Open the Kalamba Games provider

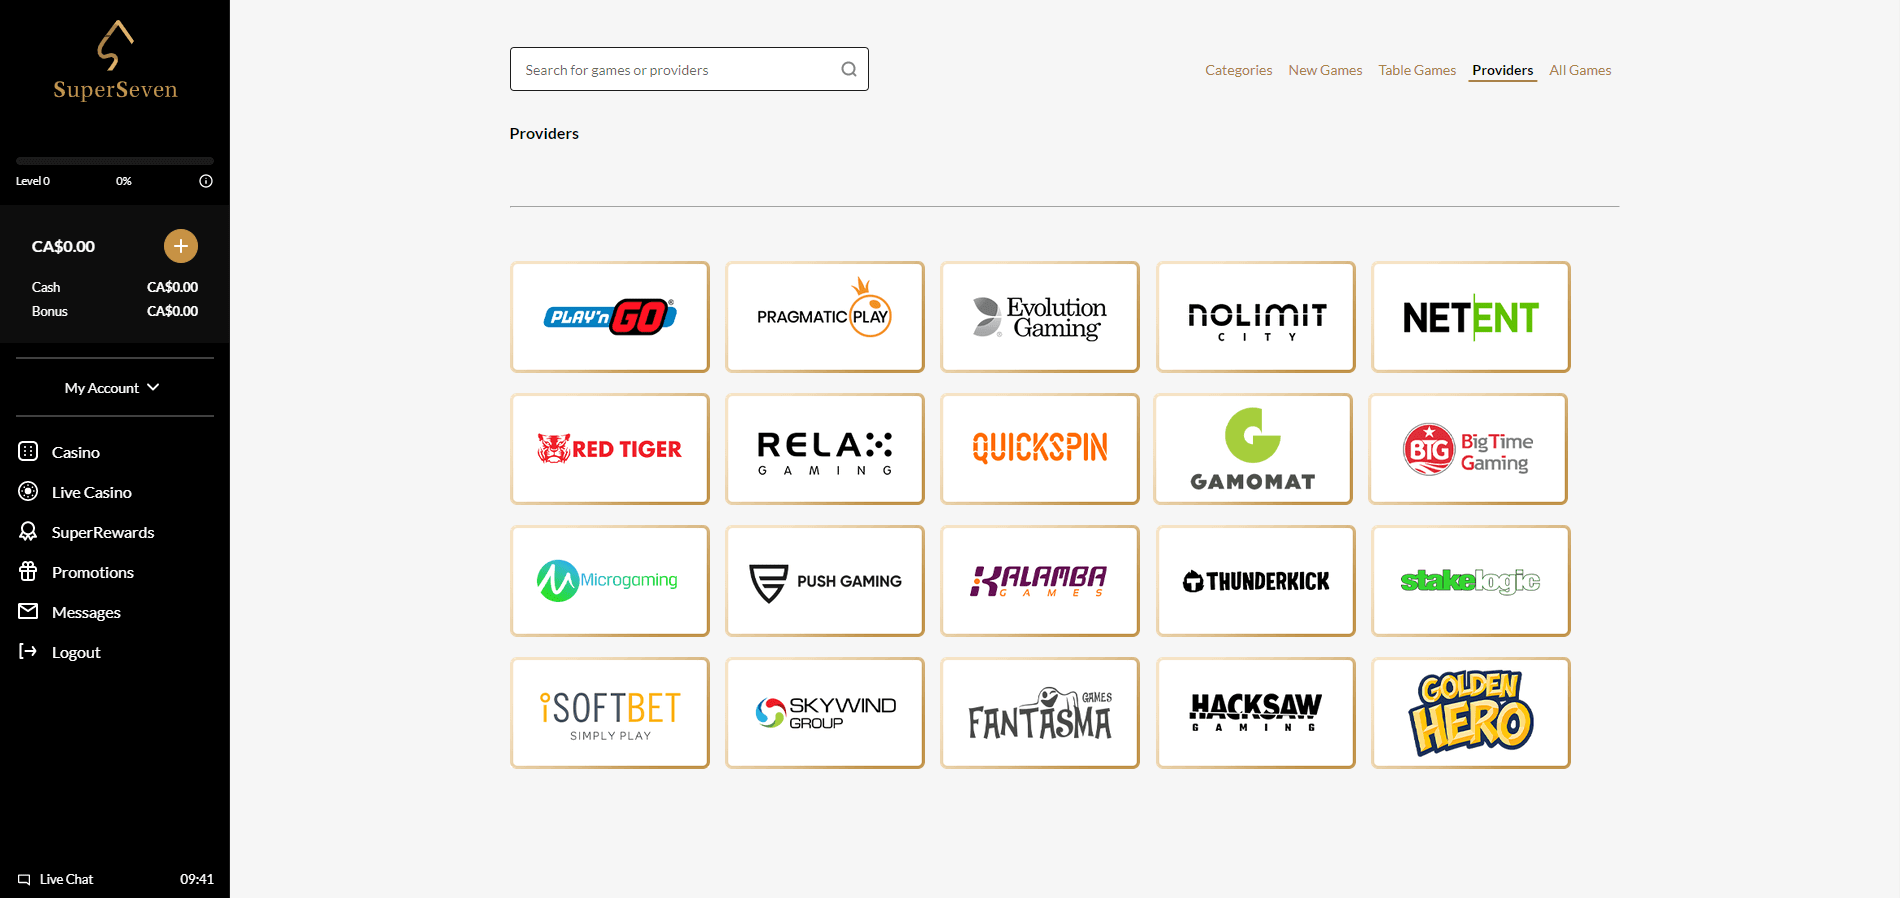(1040, 581)
